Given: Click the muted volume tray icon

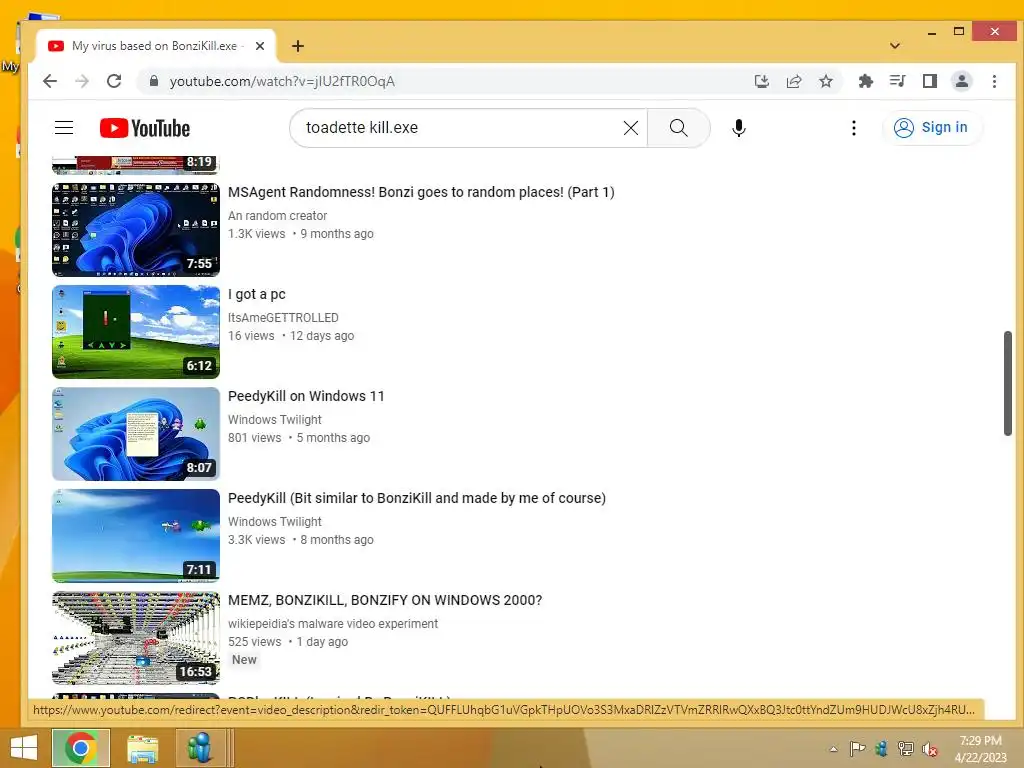Looking at the screenshot, I should click(929, 749).
